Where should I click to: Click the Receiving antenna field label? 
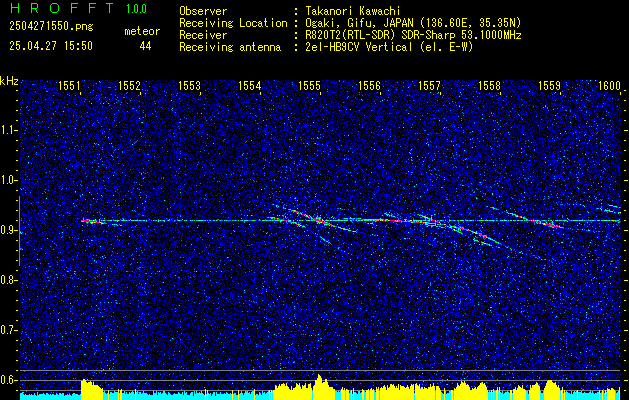[x=230, y=47]
